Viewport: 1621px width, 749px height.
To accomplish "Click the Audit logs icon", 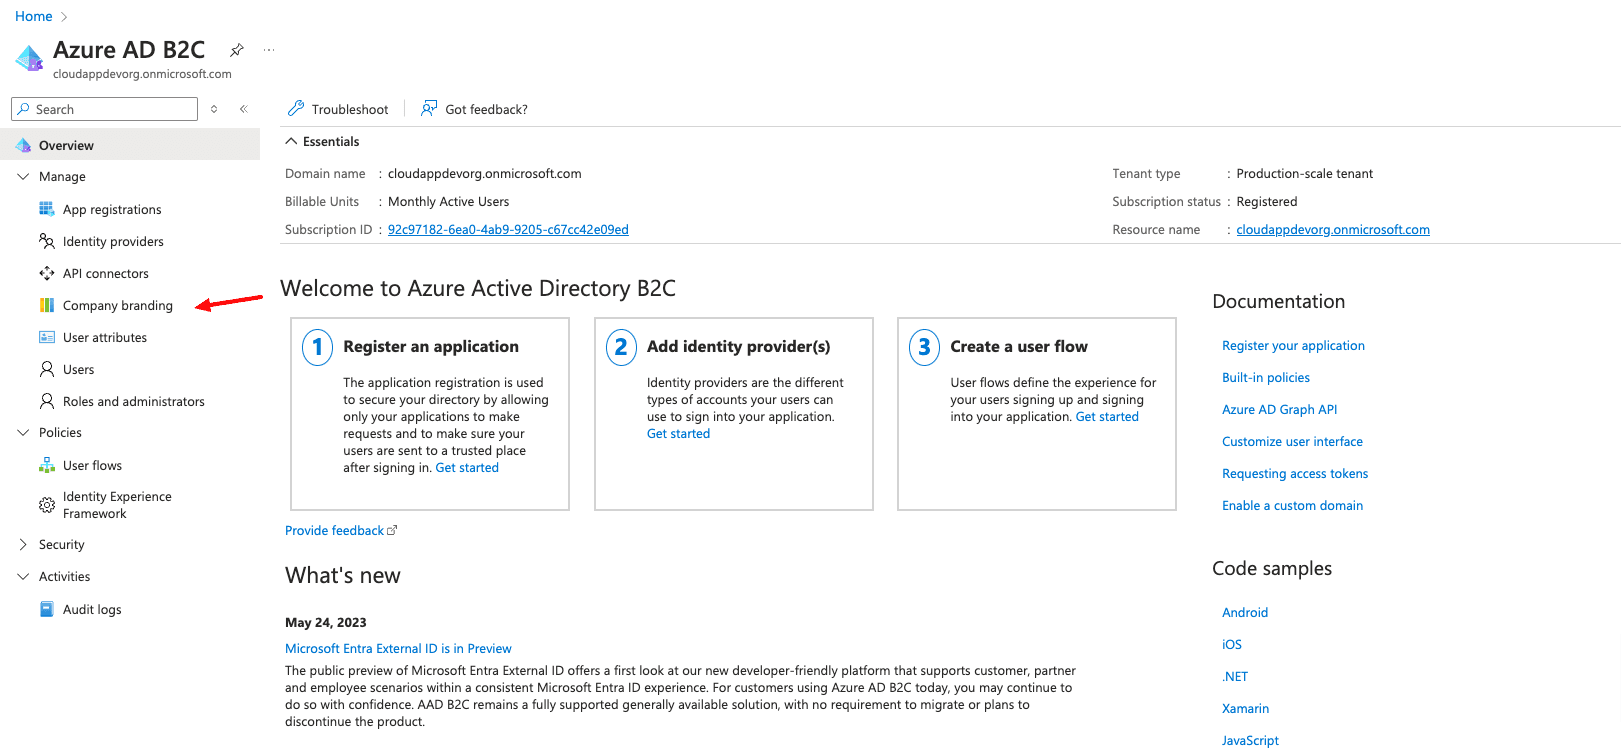I will (x=47, y=609).
